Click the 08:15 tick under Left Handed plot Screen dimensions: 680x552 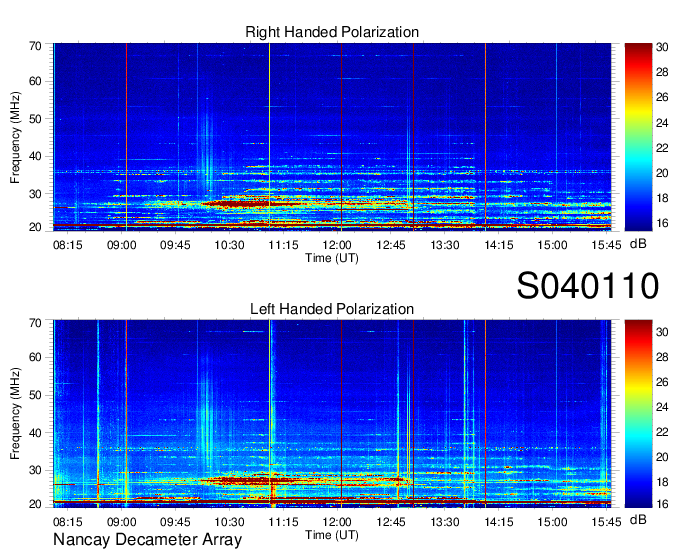coord(68,522)
